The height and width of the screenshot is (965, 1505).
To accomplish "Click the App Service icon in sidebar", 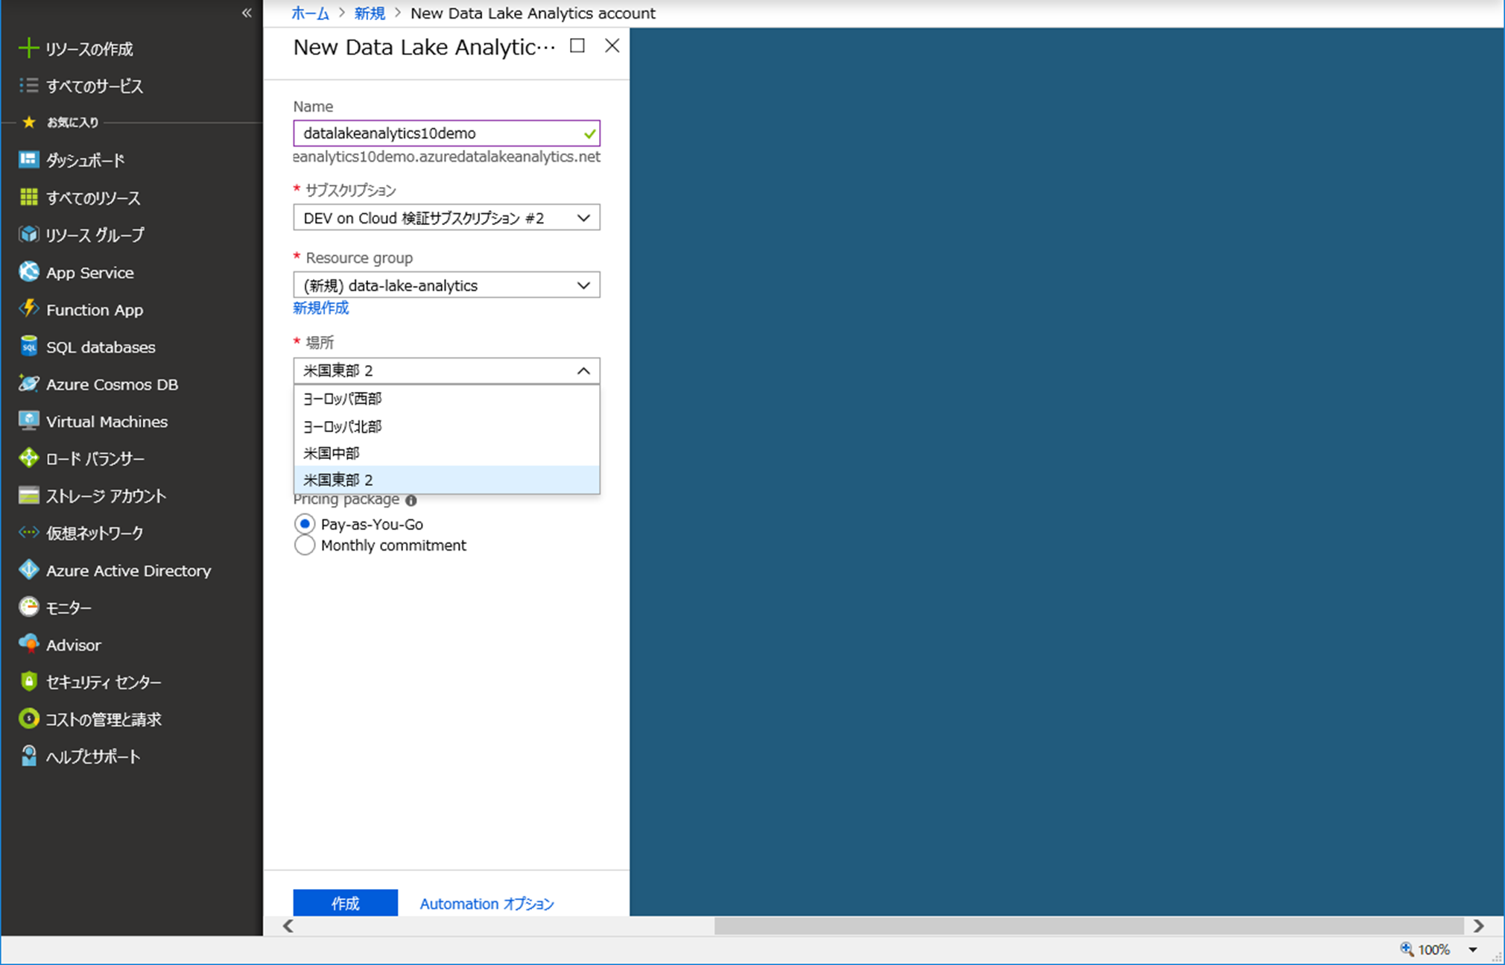I will (29, 272).
